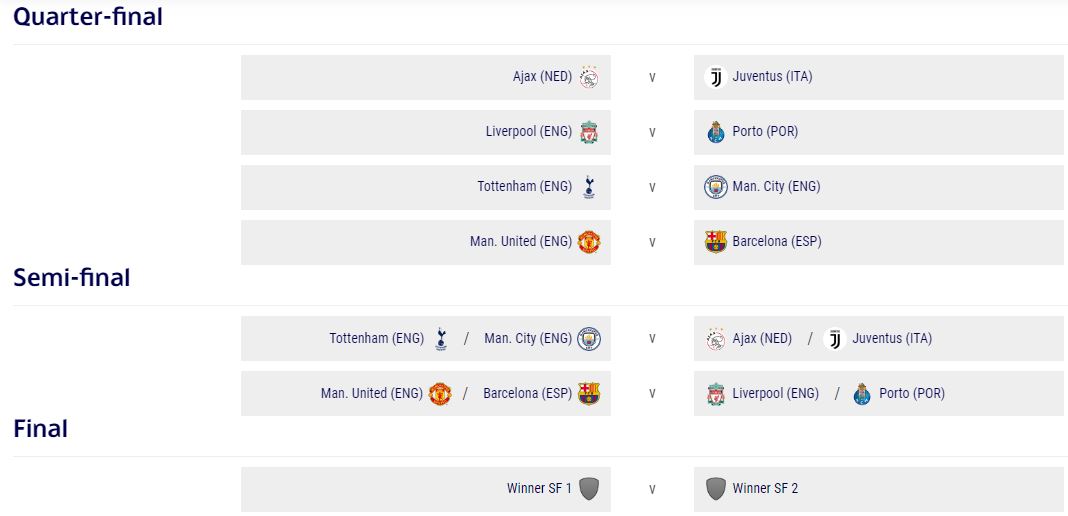Click the Quarter-final section heading
1068x516 pixels.
pos(88,17)
